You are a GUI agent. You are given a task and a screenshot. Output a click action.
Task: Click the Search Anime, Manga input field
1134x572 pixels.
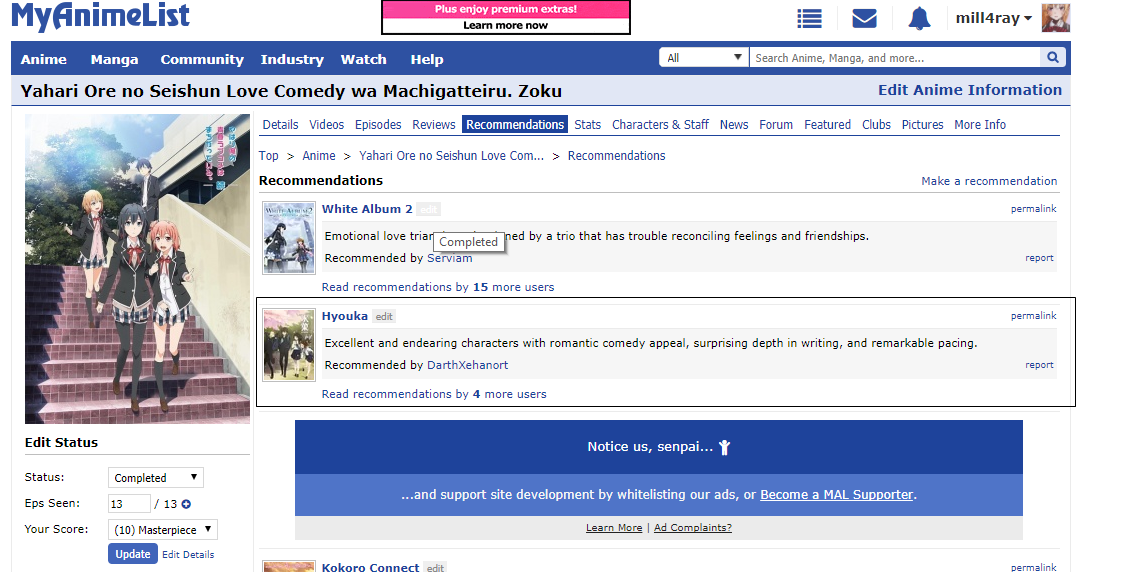[x=895, y=57]
